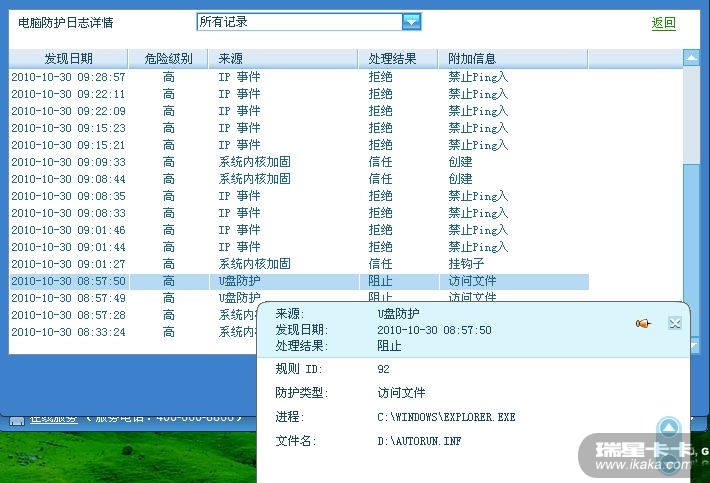
Task: Select the highlighted 08:57:50 log entry
Action: coord(299,281)
